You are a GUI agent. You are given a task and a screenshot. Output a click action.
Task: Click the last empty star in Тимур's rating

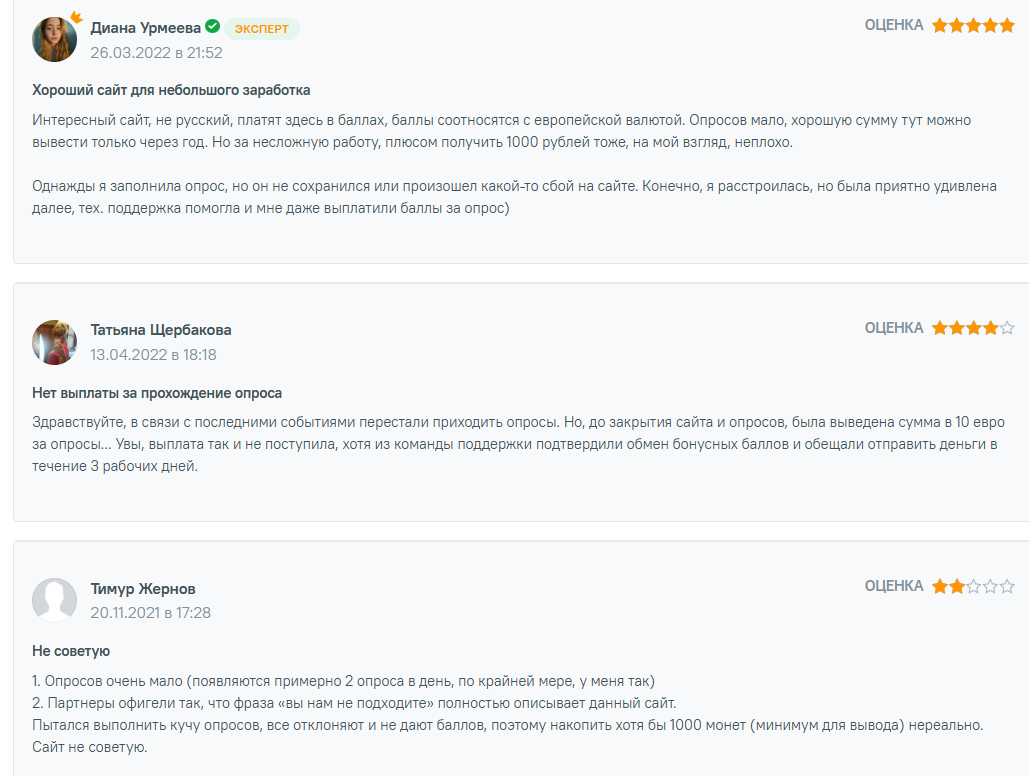[x=1007, y=586]
